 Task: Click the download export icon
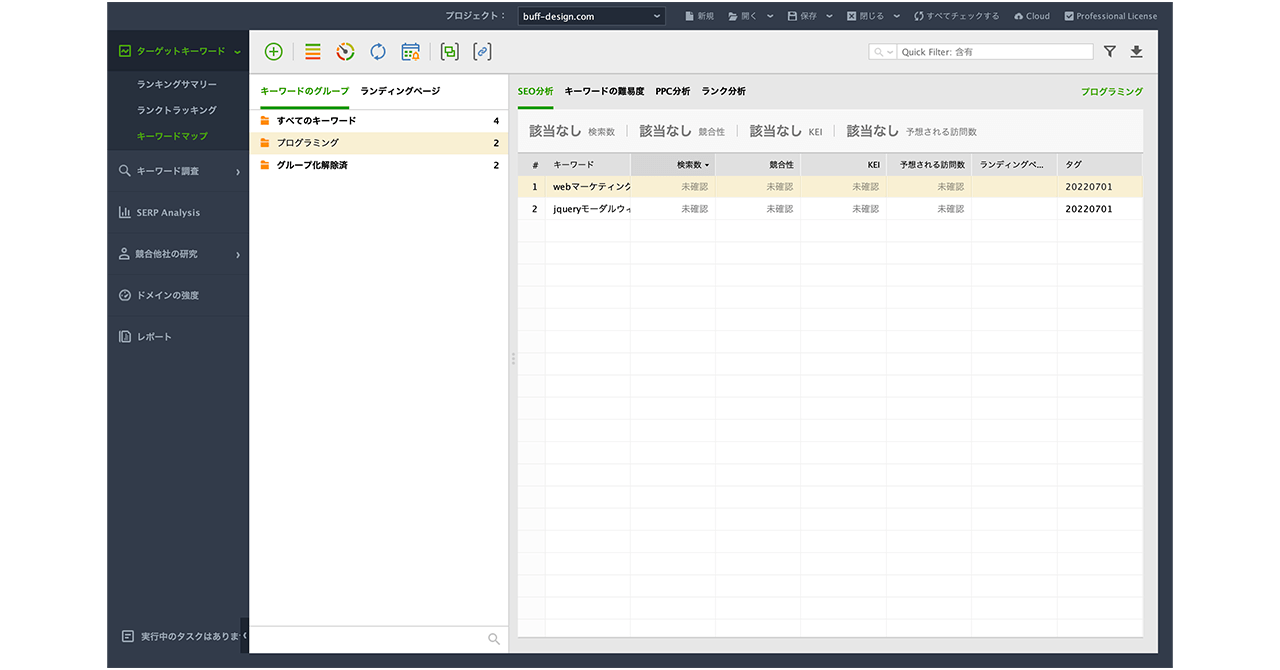coord(1136,52)
